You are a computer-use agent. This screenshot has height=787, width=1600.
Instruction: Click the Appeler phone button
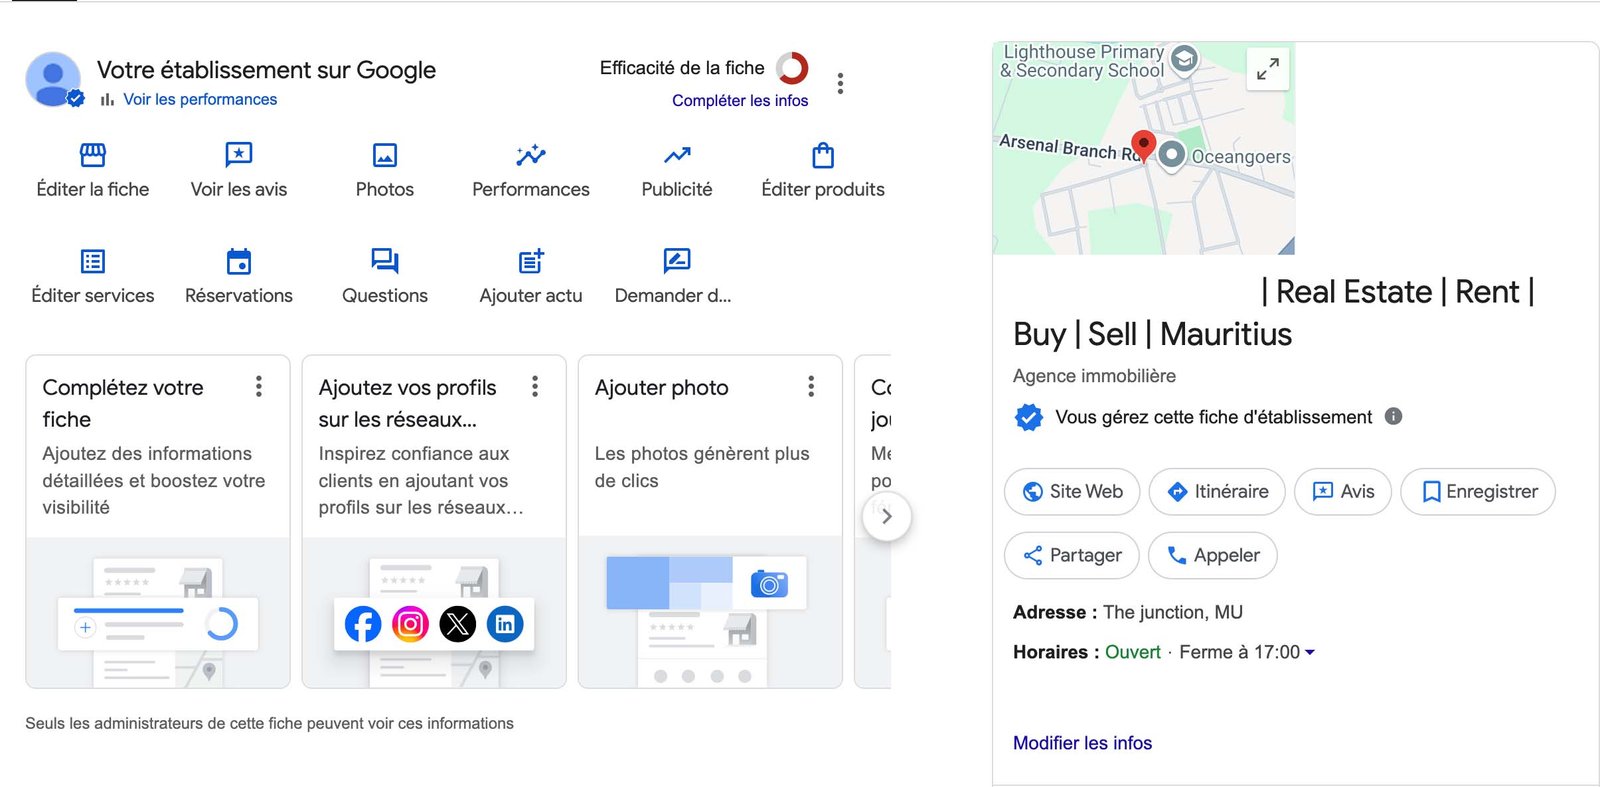click(x=1213, y=556)
